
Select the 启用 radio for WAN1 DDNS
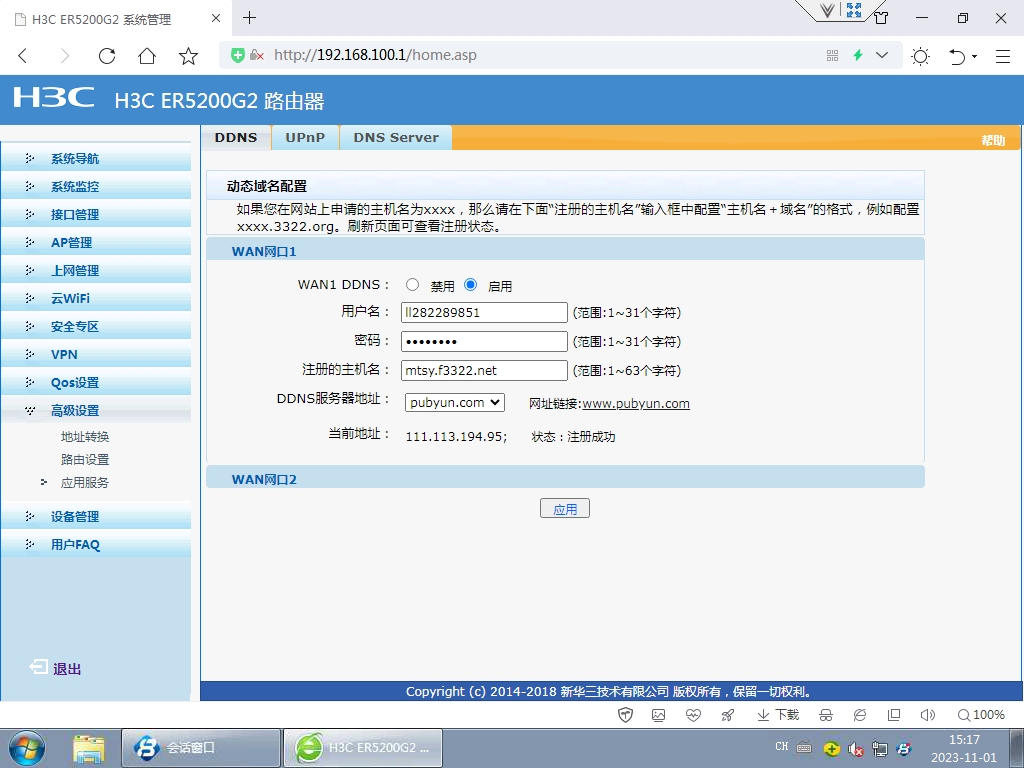470,285
